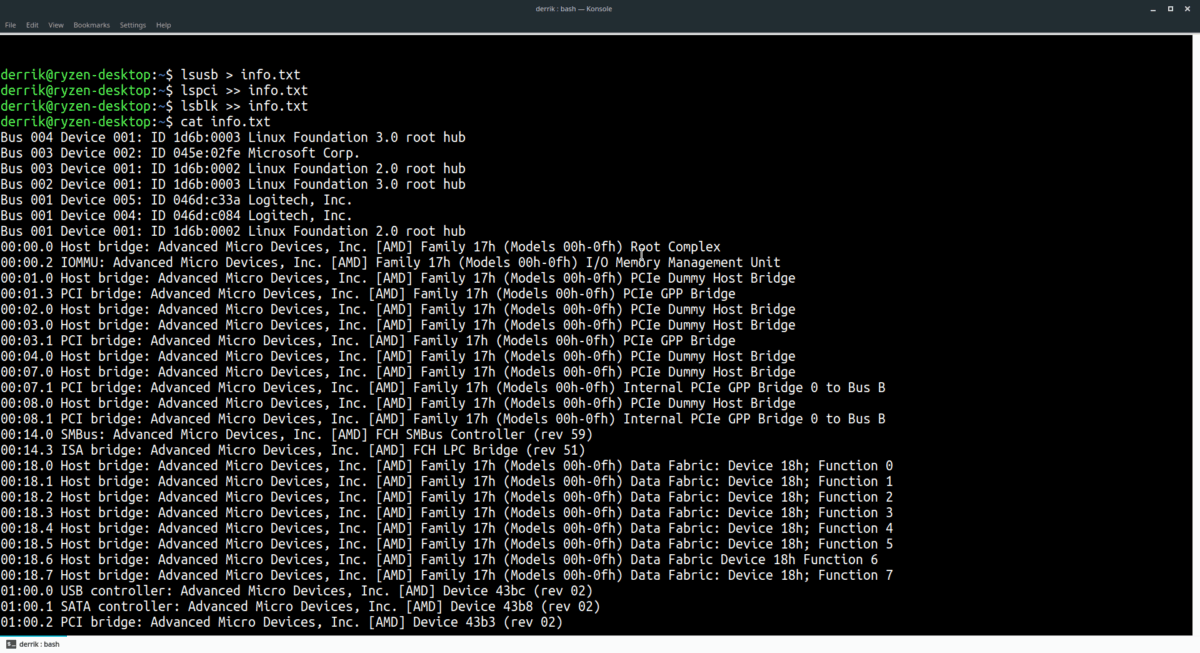
Task: Select the 'derrik : bash' tab
Action: click(x=33, y=644)
